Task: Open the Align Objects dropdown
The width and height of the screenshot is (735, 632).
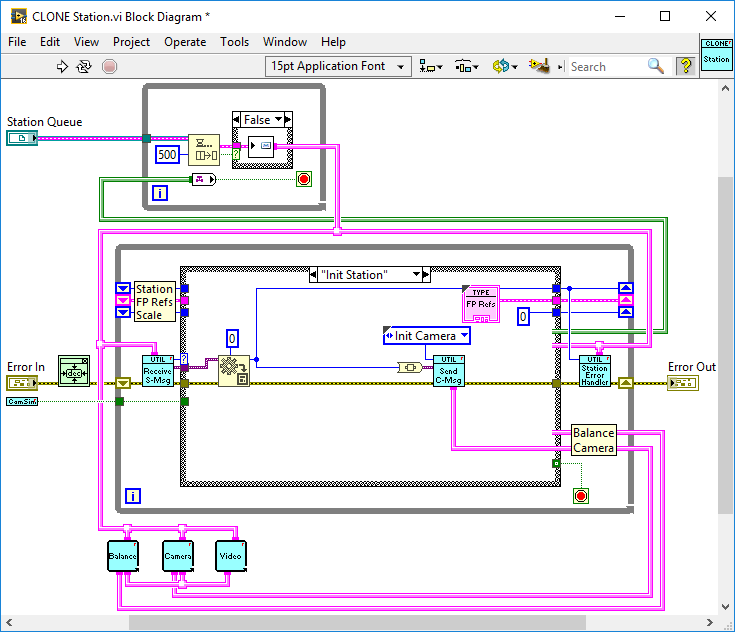Action: coord(432,66)
